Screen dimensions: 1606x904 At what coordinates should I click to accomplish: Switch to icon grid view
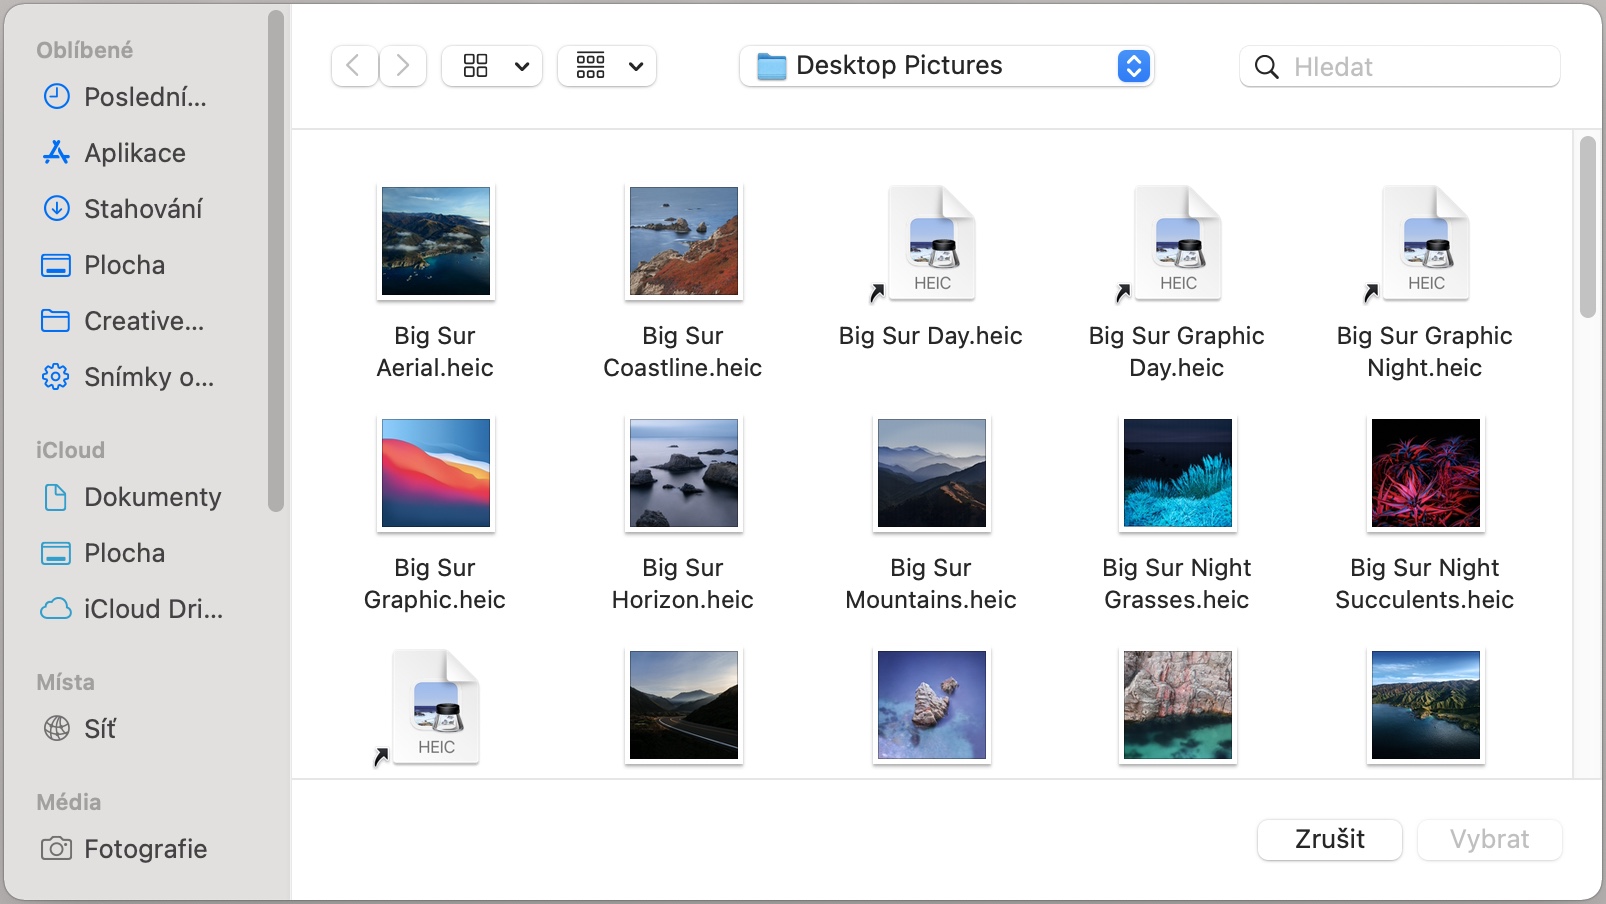tap(476, 66)
